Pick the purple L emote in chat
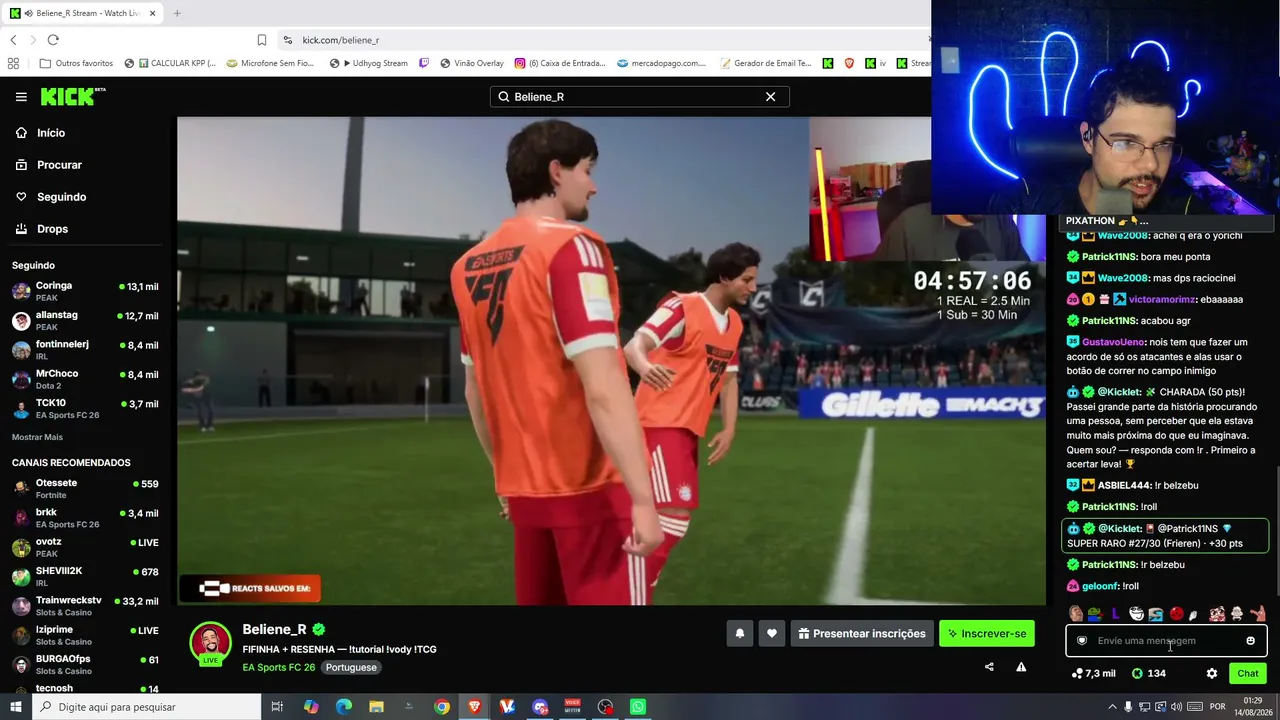Image resolution: width=1280 pixels, height=720 pixels. point(1116,613)
